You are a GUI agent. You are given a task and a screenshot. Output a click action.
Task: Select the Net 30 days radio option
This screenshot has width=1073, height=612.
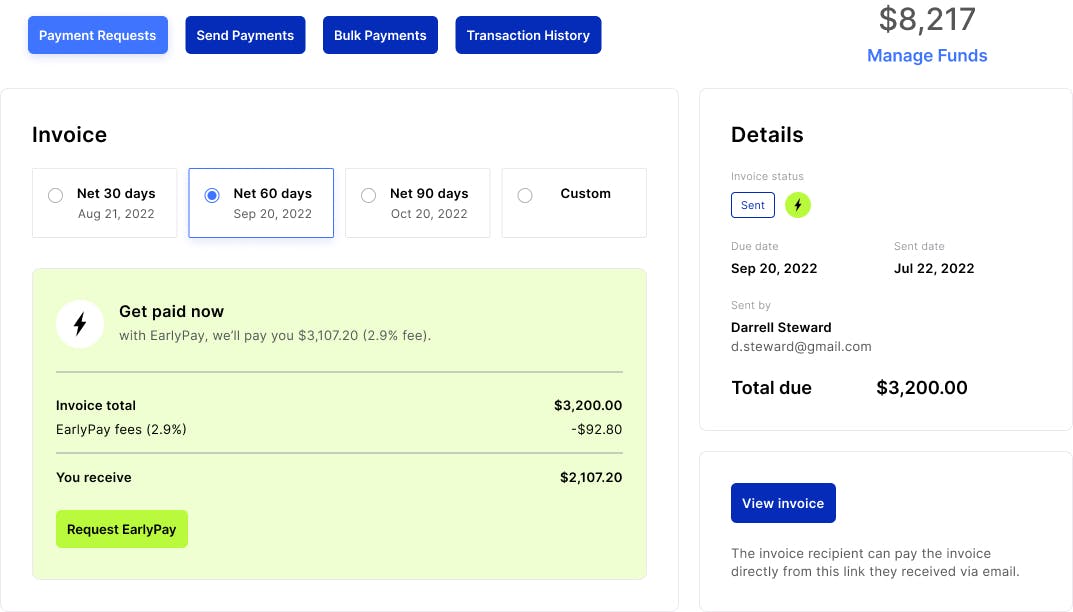point(56,196)
